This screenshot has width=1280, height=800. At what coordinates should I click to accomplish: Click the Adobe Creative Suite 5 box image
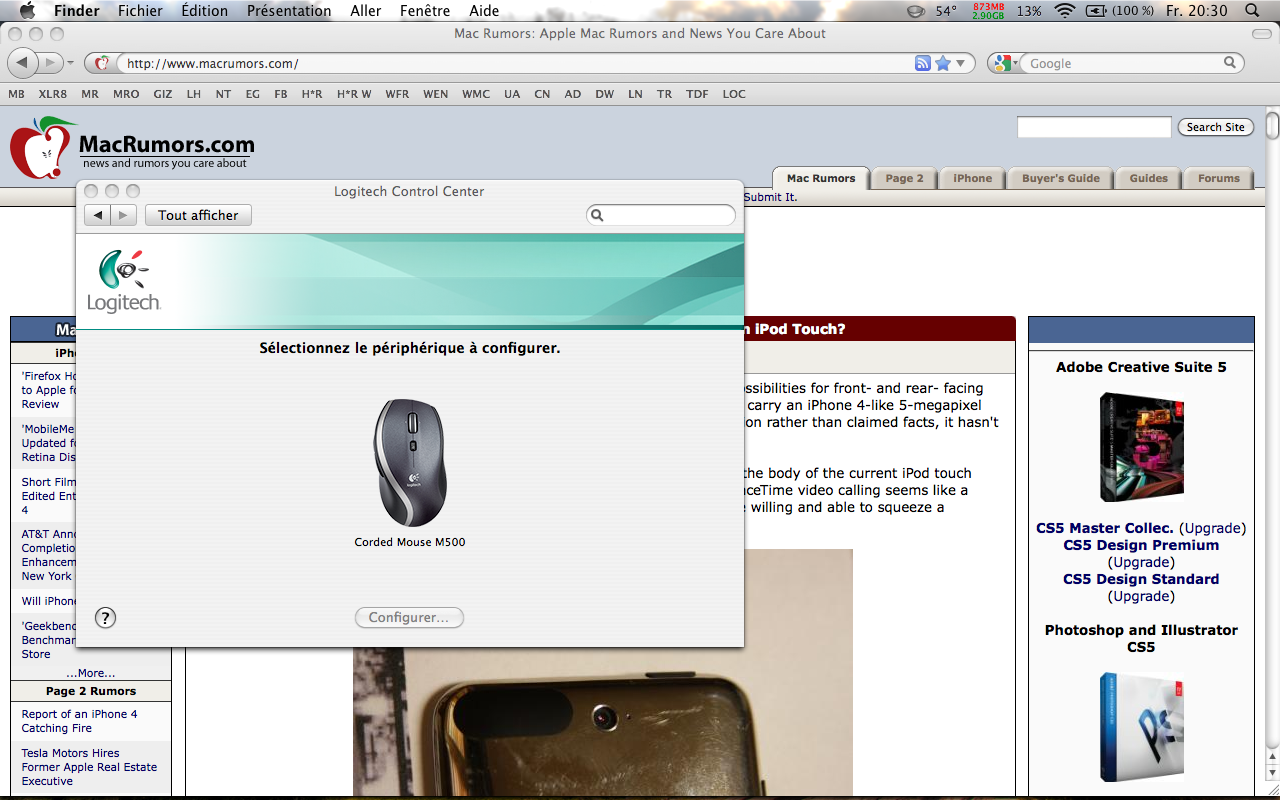pos(1141,447)
